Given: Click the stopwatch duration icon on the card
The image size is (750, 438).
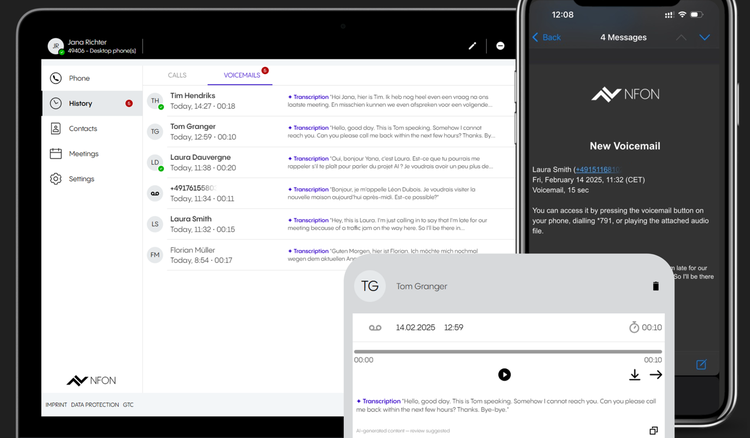Looking at the screenshot, I should click(634, 328).
